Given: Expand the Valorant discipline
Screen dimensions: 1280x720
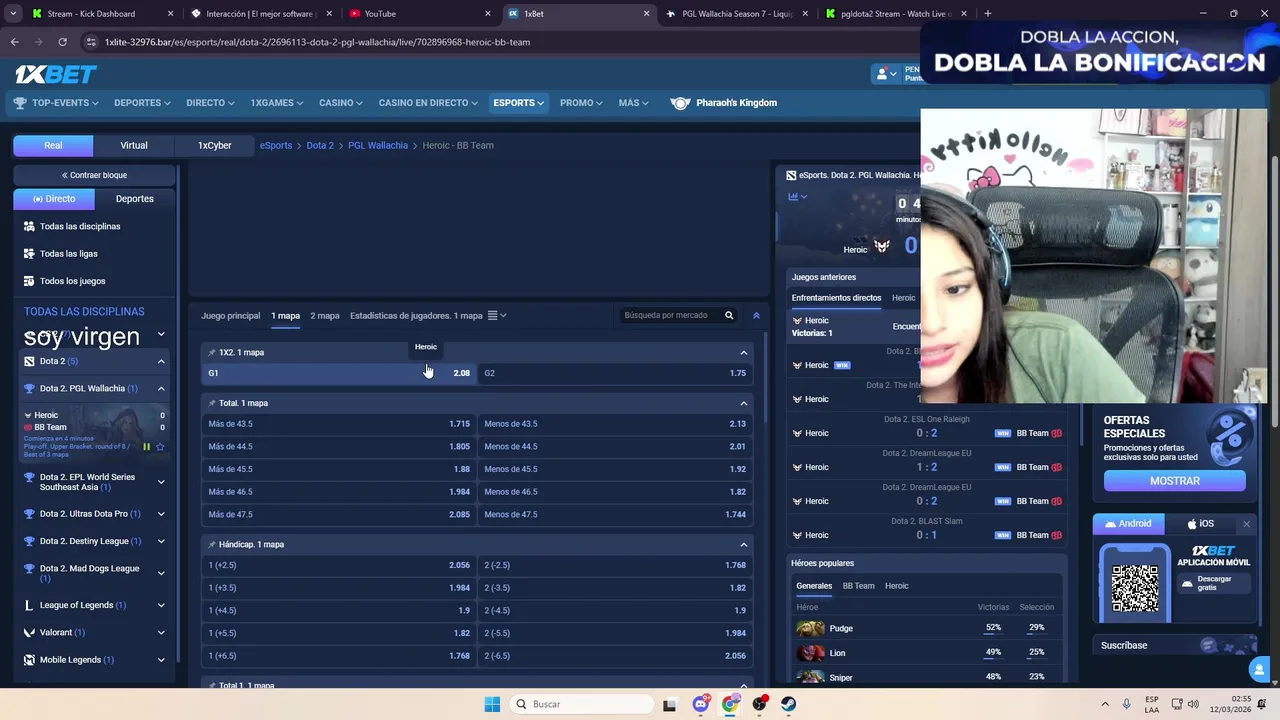Looking at the screenshot, I should pos(161,632).
